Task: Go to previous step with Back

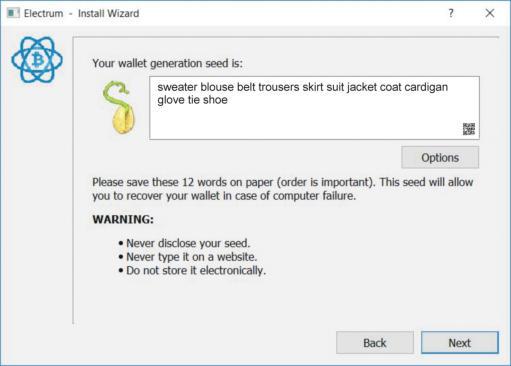Action: pos(375,343)
